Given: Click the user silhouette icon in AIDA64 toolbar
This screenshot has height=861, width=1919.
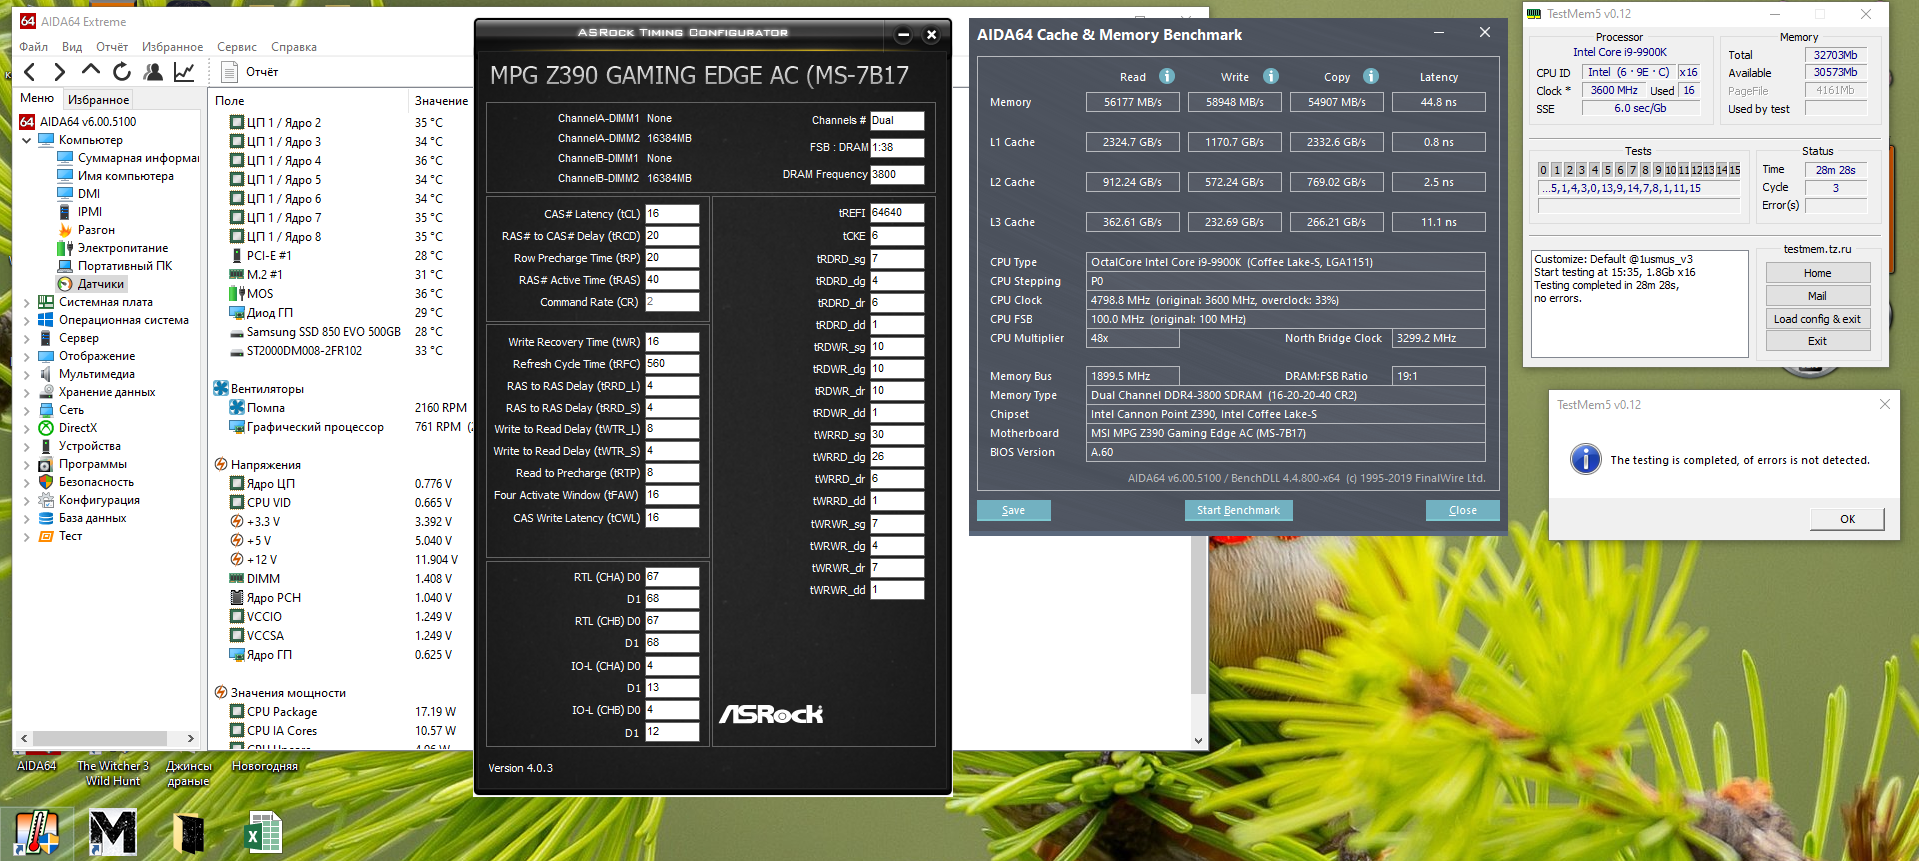Looking at the screenshot, I should click(153, 72).
